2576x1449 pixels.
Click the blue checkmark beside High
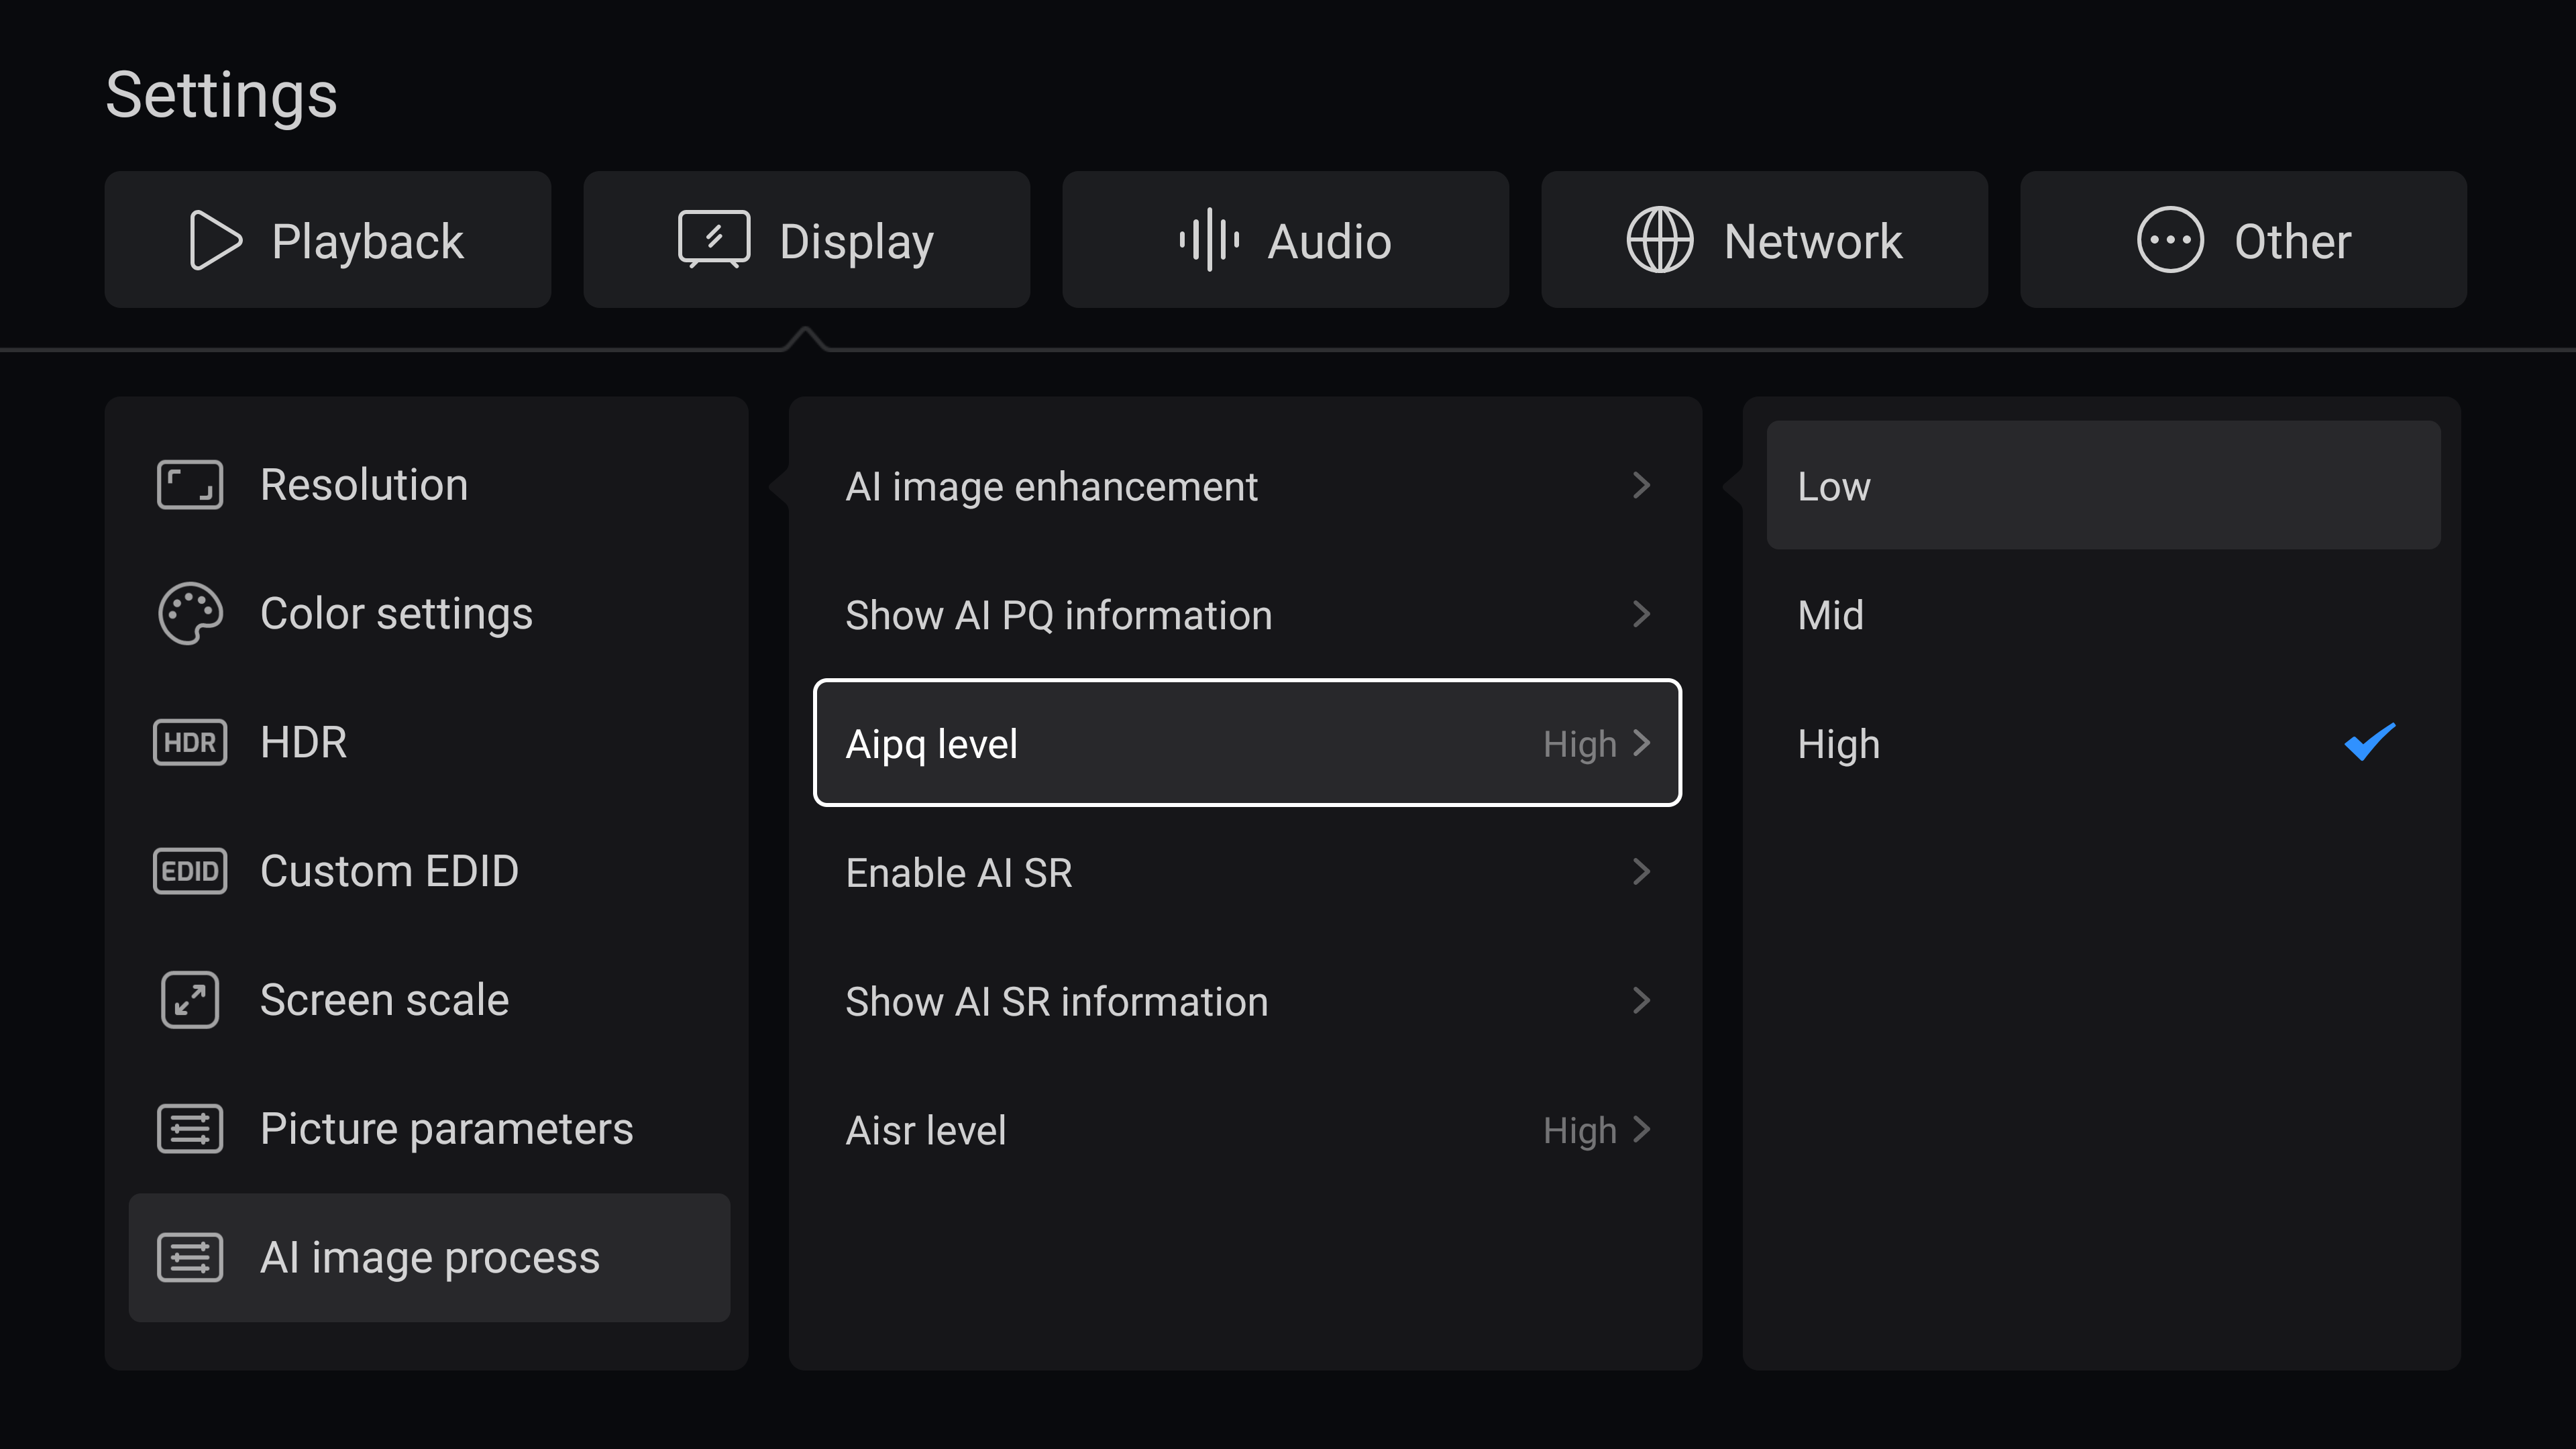point(2370,742)
